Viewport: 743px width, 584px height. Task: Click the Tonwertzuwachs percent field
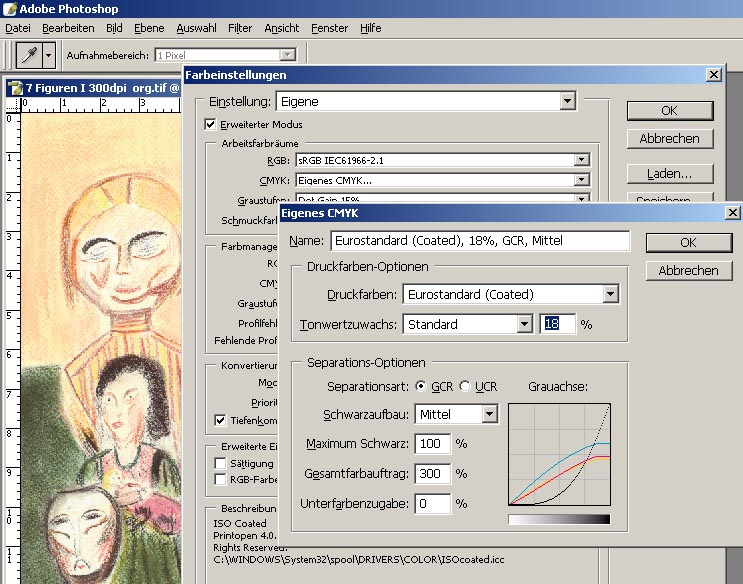tap(558, 324)
